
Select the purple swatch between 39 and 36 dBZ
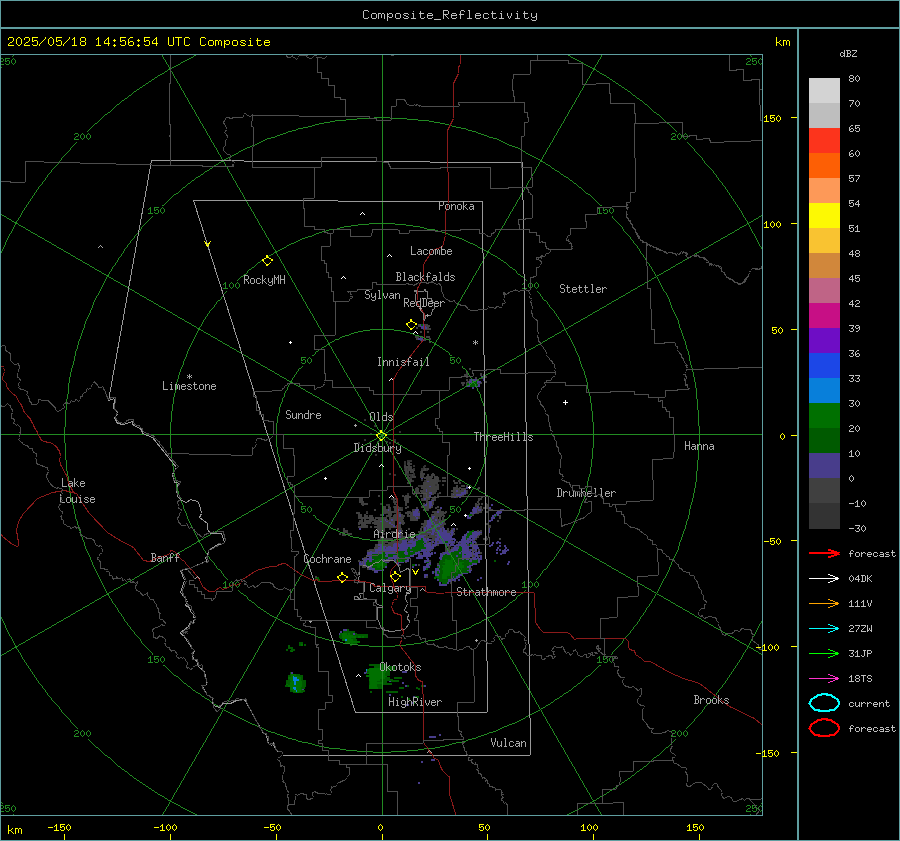click(824, 341)
